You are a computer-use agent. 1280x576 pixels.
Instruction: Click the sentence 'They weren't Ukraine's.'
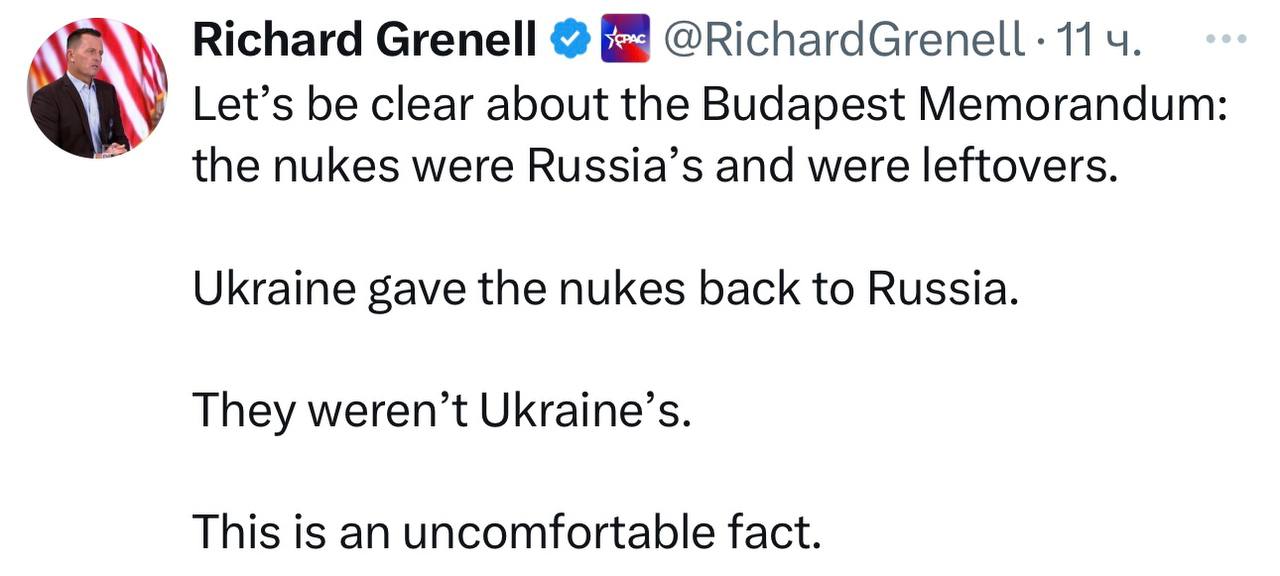(440, 411)
